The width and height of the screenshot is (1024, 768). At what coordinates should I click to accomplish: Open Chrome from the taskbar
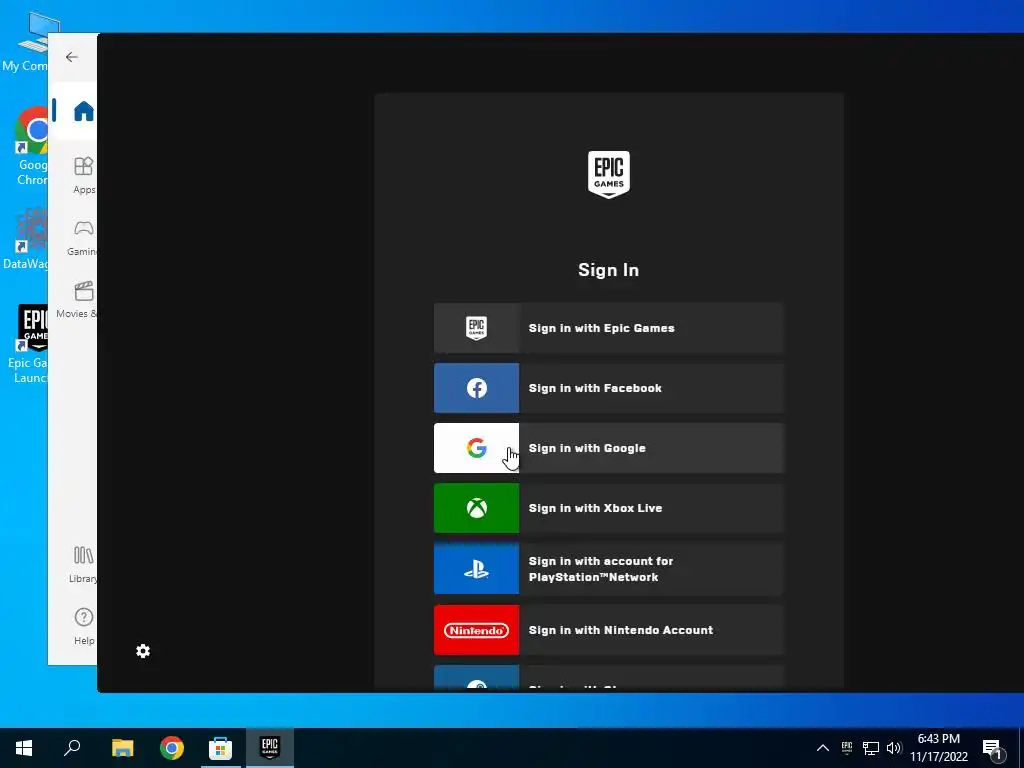[172, 748]
